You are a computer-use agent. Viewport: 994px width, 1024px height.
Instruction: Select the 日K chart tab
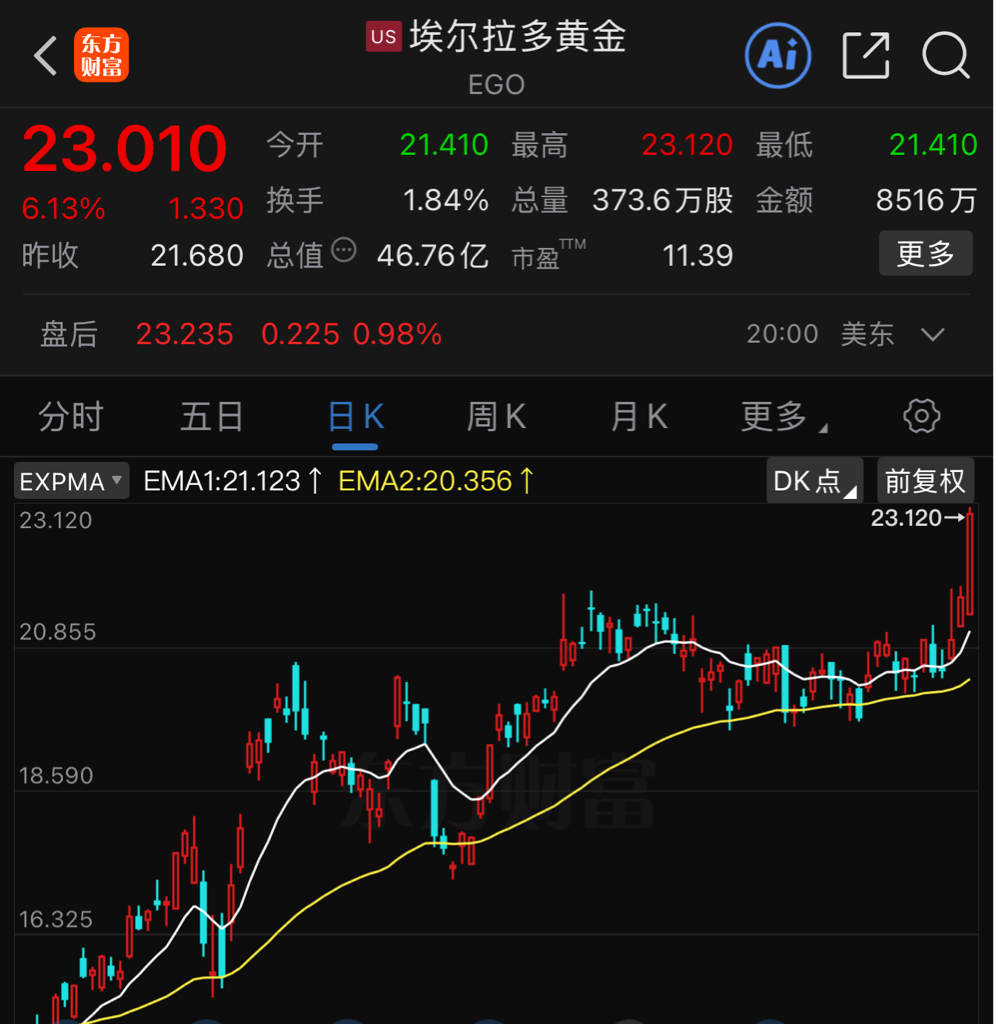coord(355,417)
